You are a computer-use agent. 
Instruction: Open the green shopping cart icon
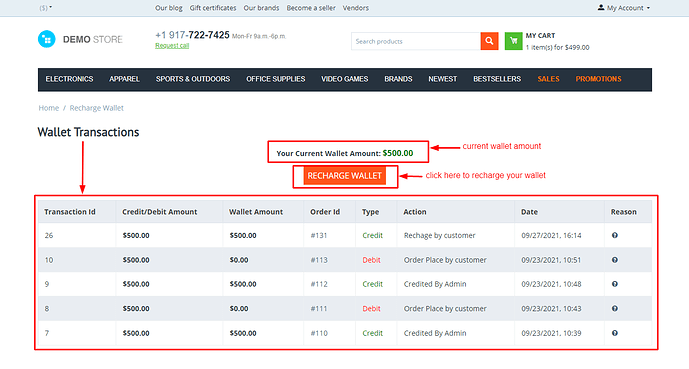(x=513, y=41)
